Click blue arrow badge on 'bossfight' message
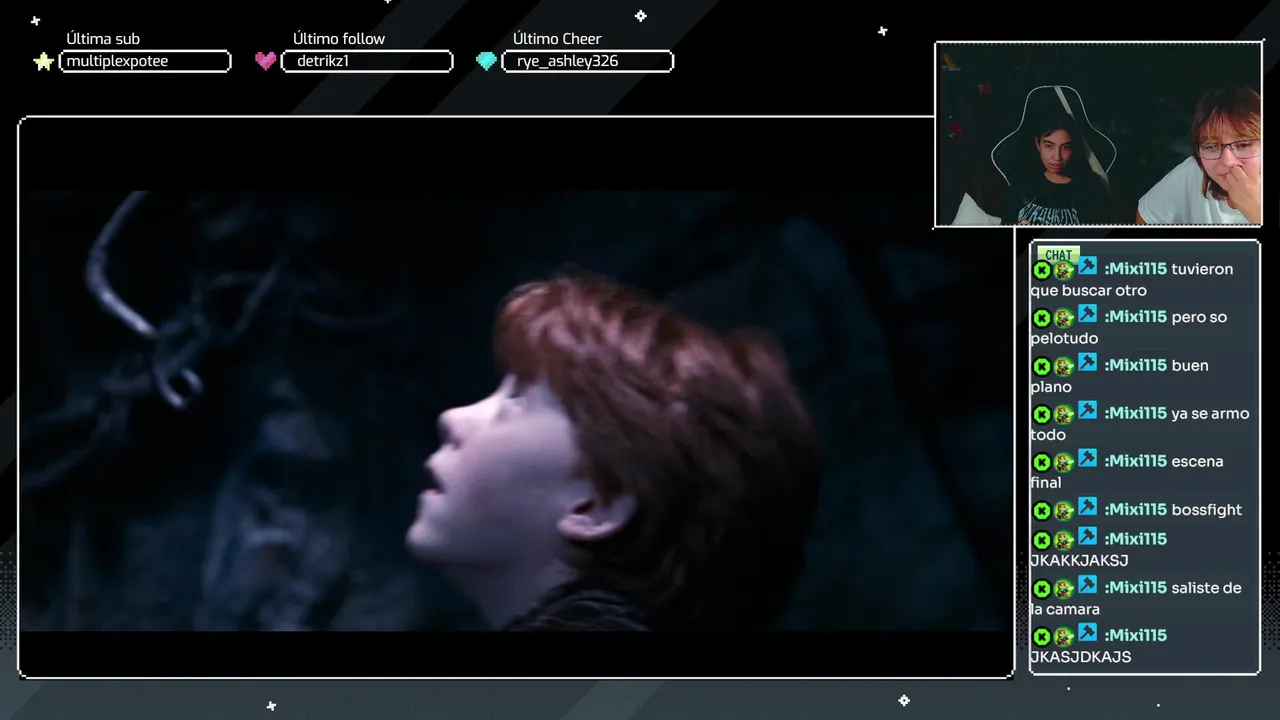The image size is (1280, 720). [1087, 507]
